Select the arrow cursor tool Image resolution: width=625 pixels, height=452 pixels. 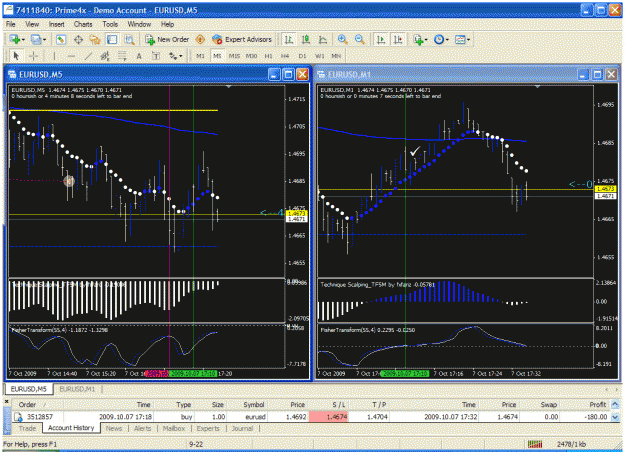[x=16, y=56]
